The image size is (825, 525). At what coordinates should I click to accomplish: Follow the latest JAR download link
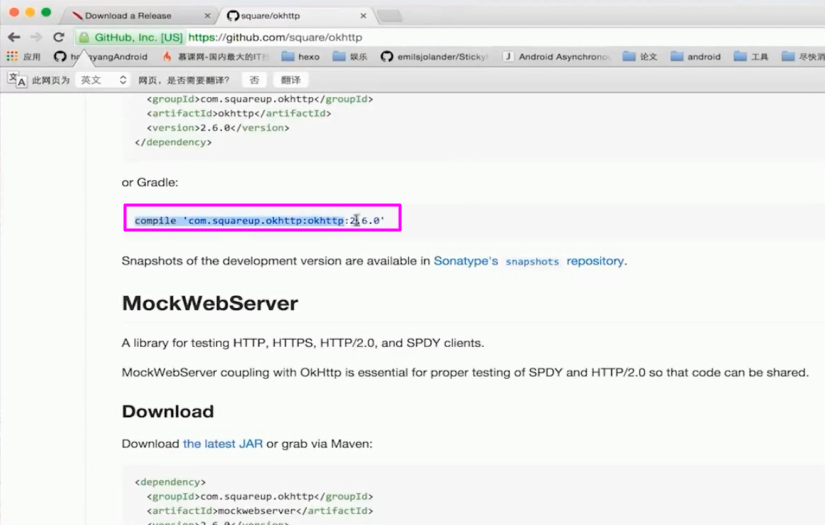tap(222, 443)
